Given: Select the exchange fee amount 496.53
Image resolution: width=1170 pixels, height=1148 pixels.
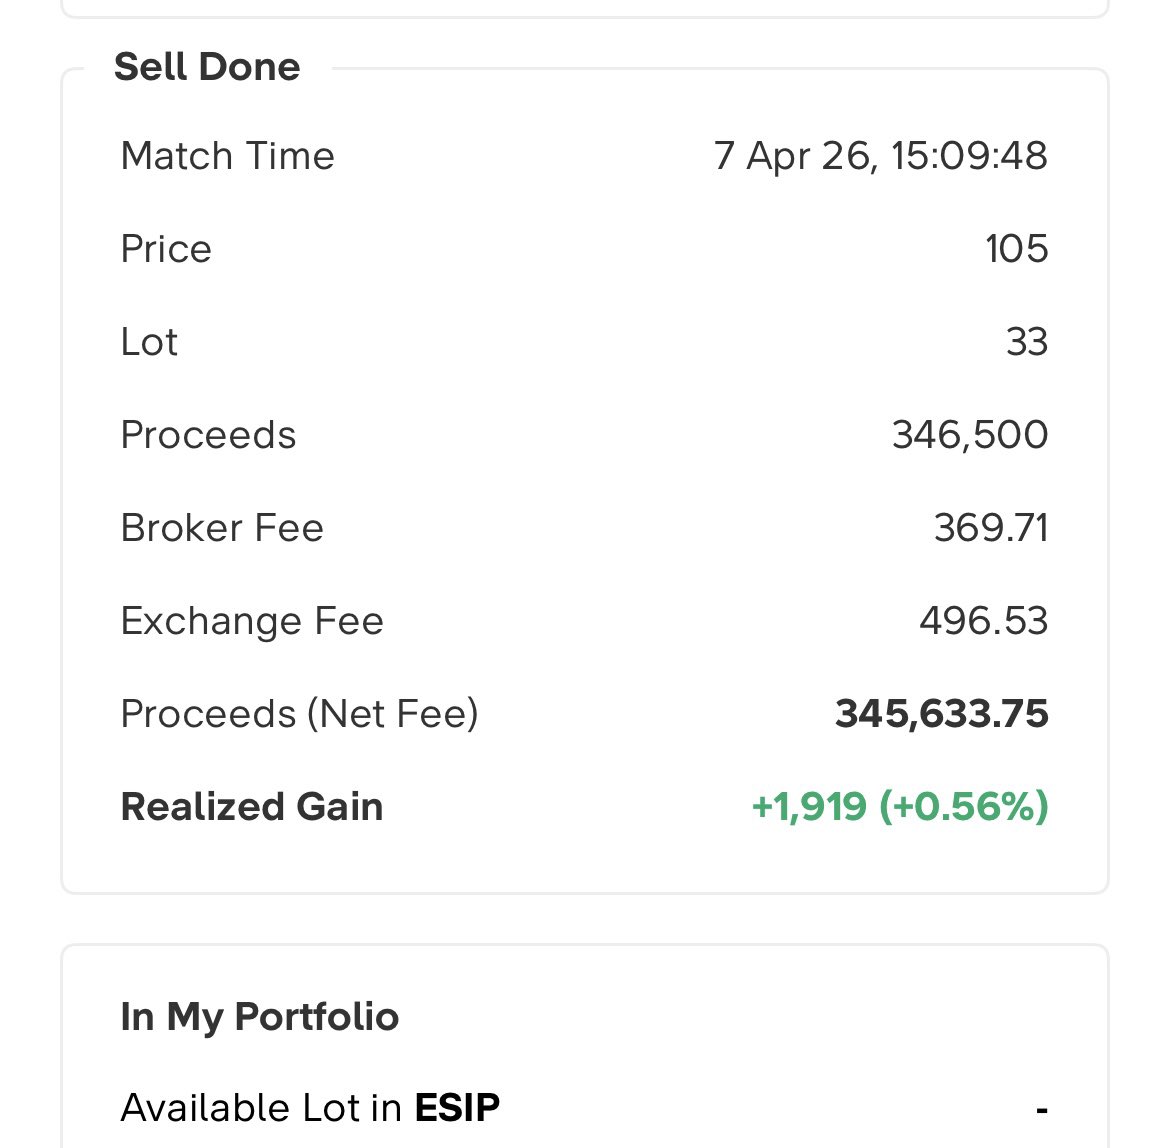Looking at the screenshot, I should click(983, 621).
